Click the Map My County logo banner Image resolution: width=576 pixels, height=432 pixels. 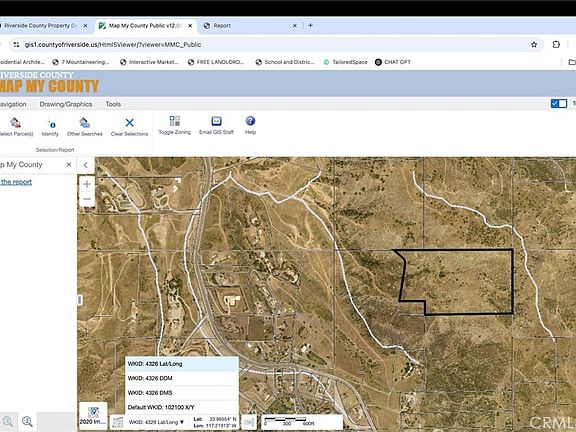point(49,83)
